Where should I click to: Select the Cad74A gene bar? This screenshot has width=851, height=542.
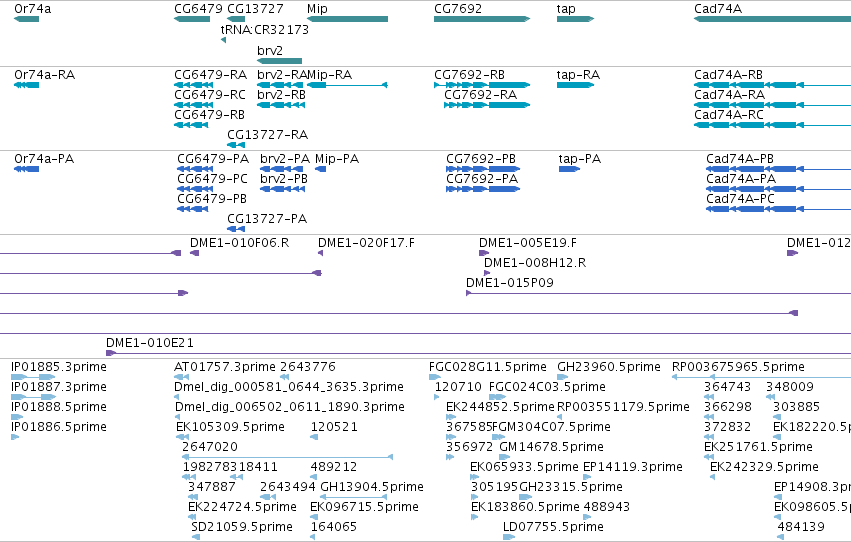772,19
